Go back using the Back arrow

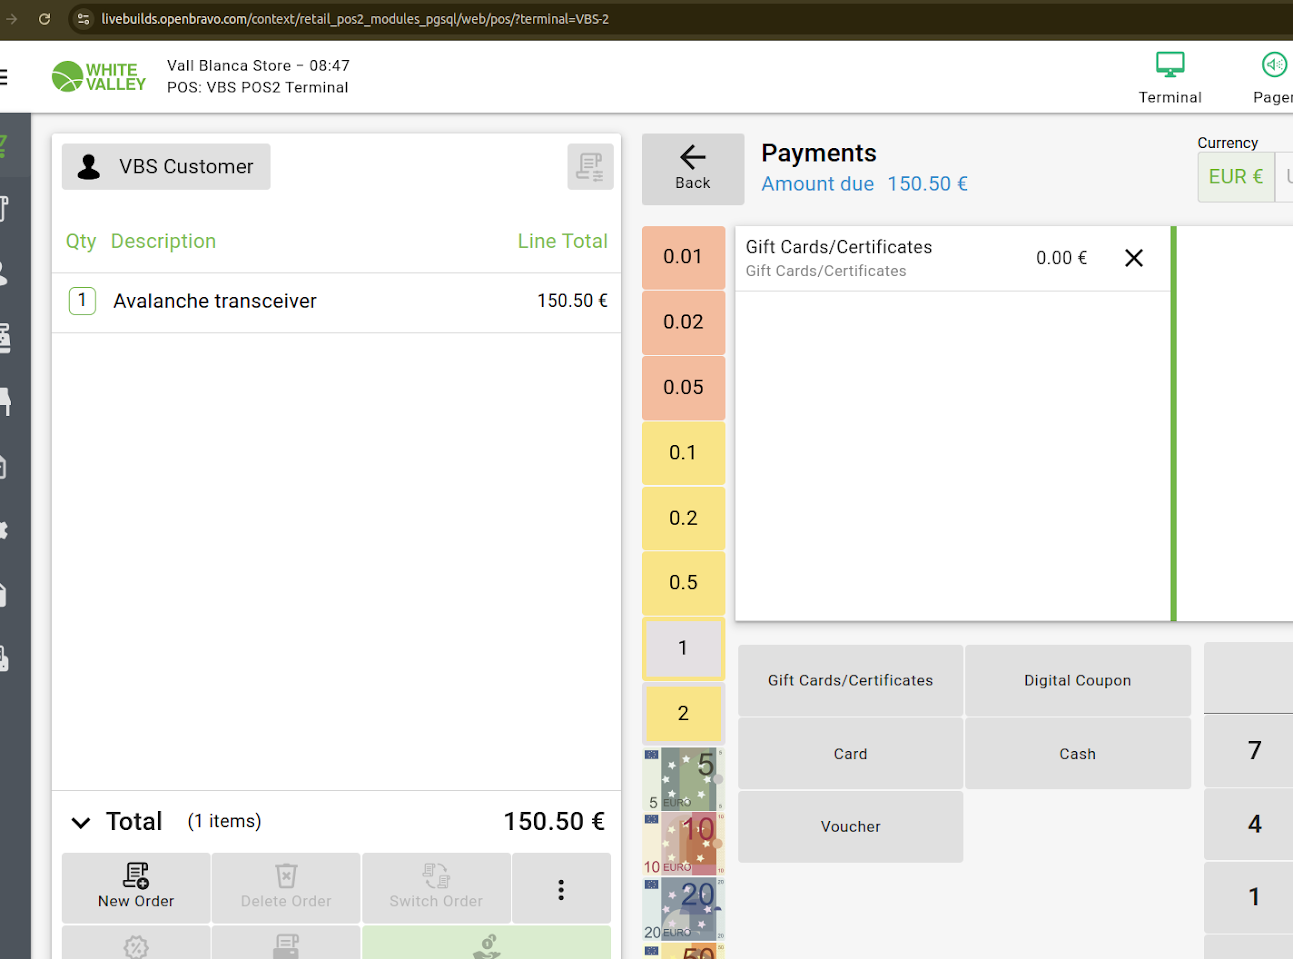point(693,168)
